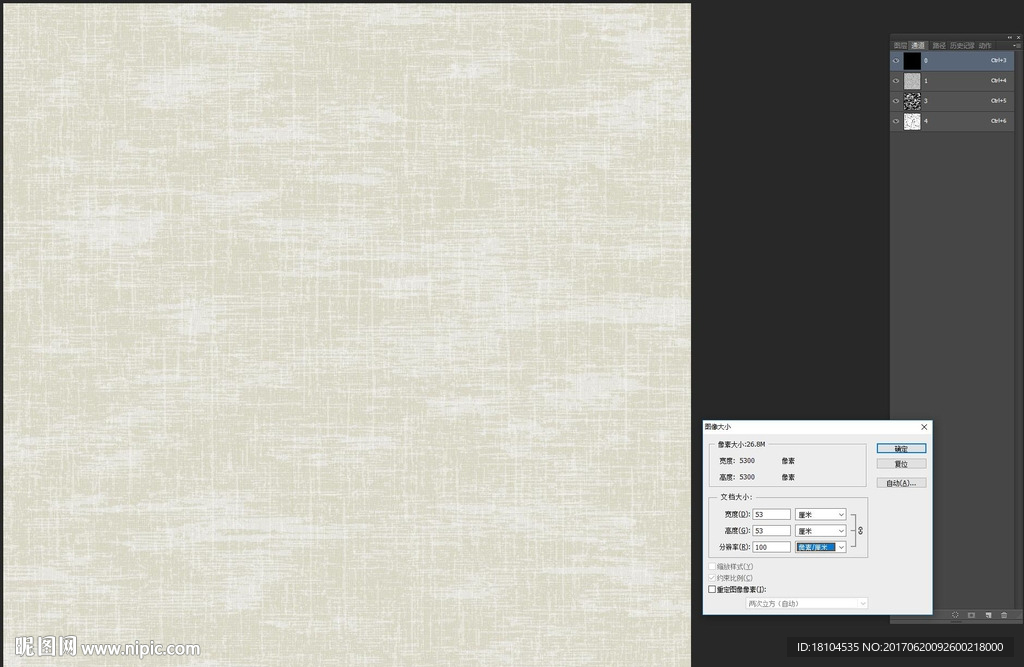Screen dimensions: 1024x667
Task: Click the 宽度(D) input field
Action: click(771, 515)
